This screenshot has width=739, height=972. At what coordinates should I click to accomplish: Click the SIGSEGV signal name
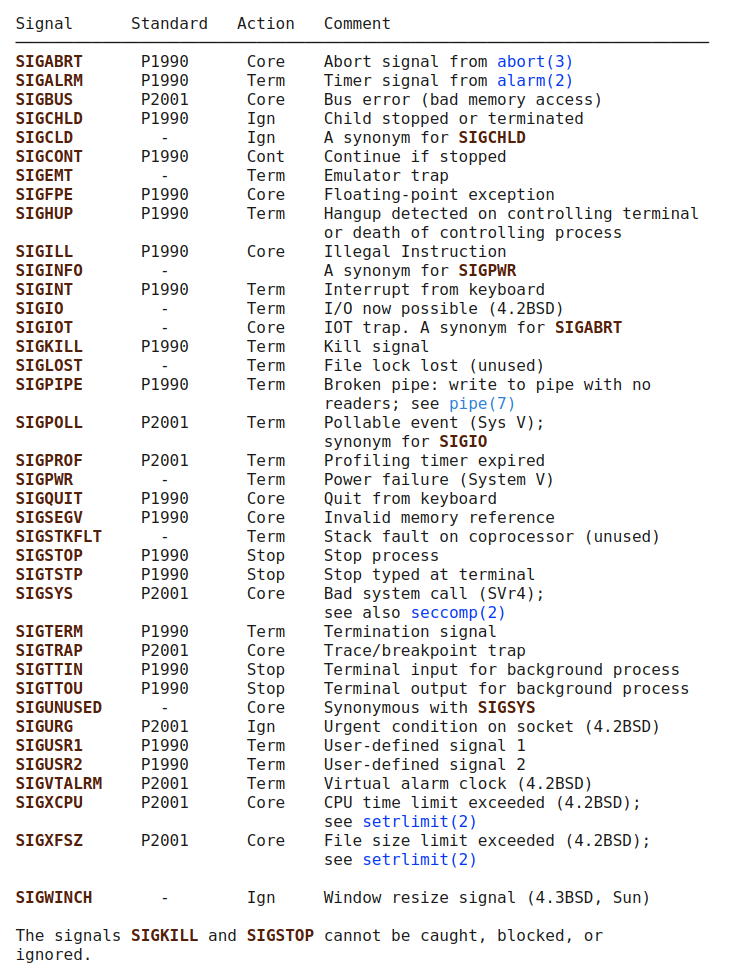click(49, 518)
